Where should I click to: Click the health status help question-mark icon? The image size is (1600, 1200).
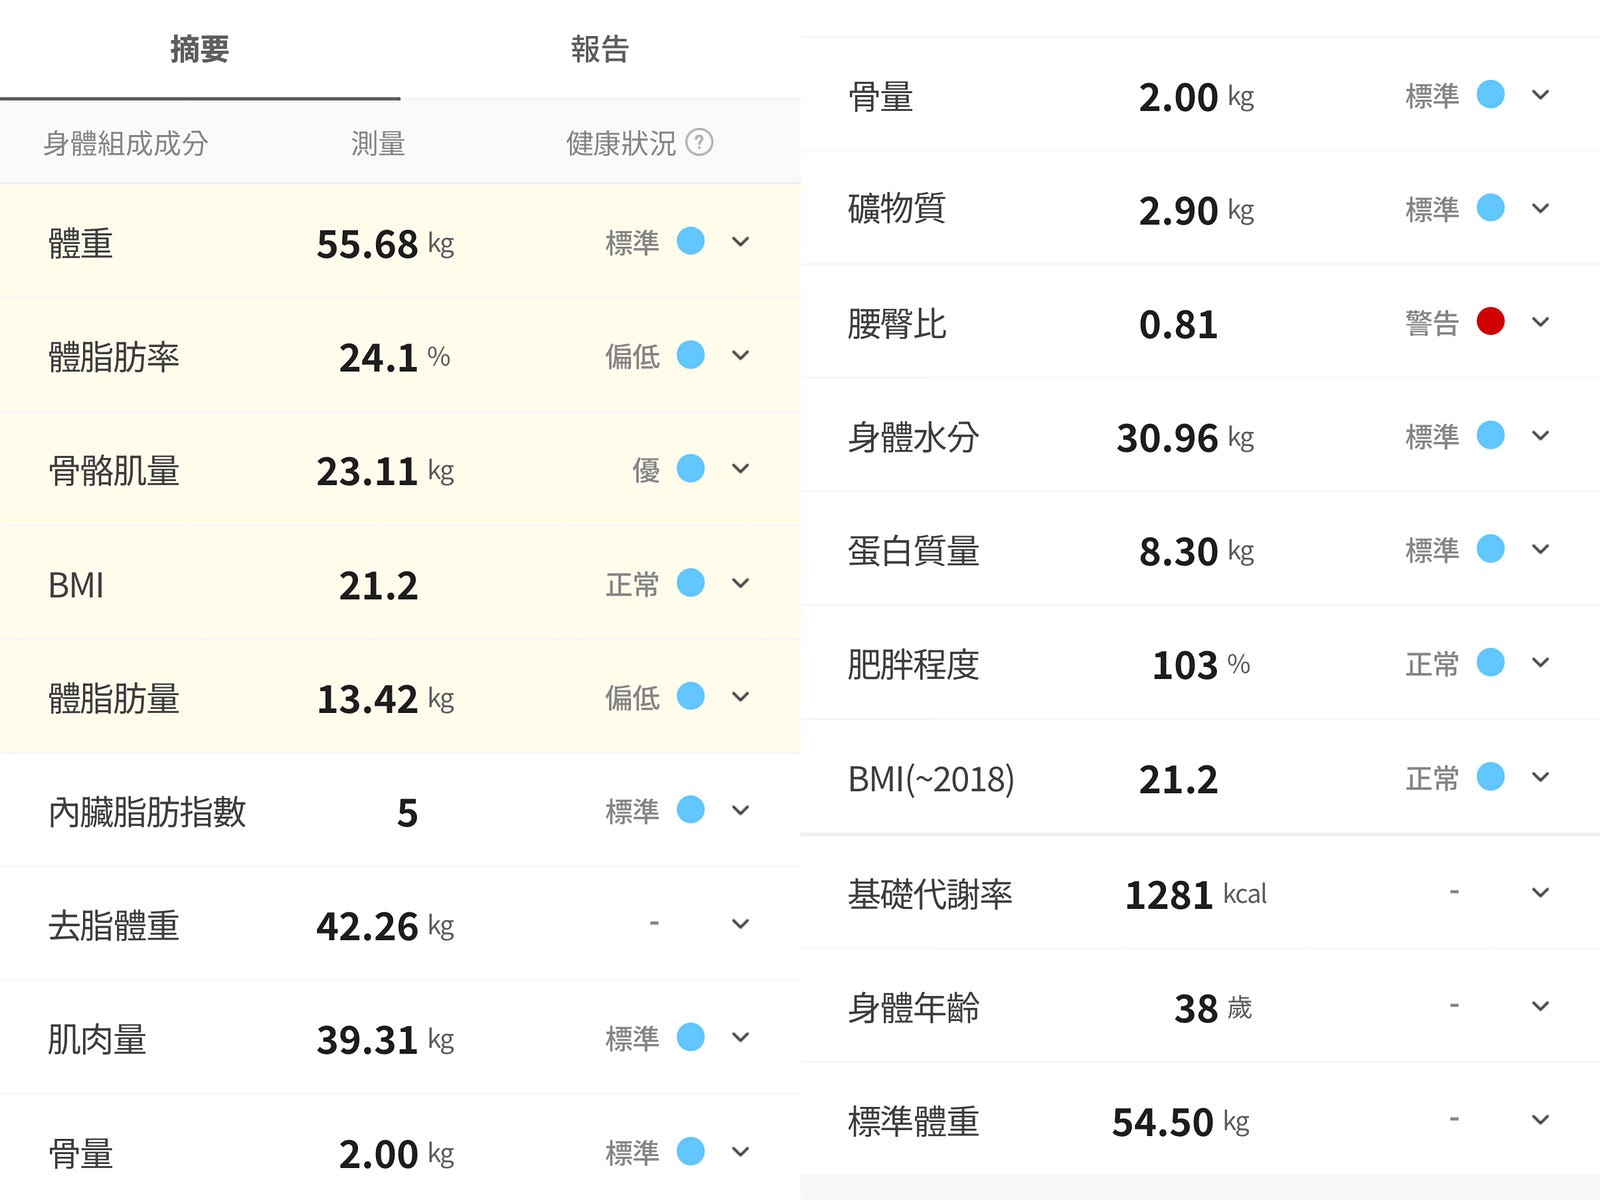tap(699, 142)
